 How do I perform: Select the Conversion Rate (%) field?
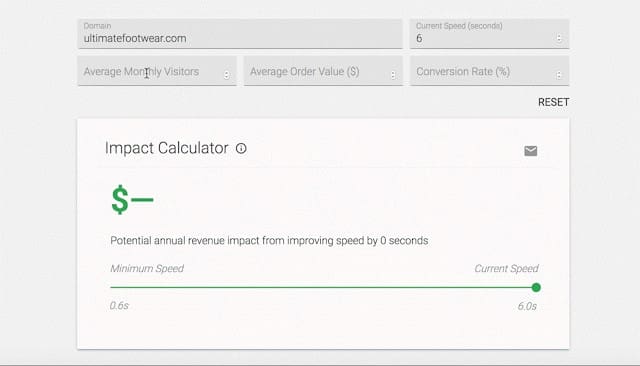[489, 71]
